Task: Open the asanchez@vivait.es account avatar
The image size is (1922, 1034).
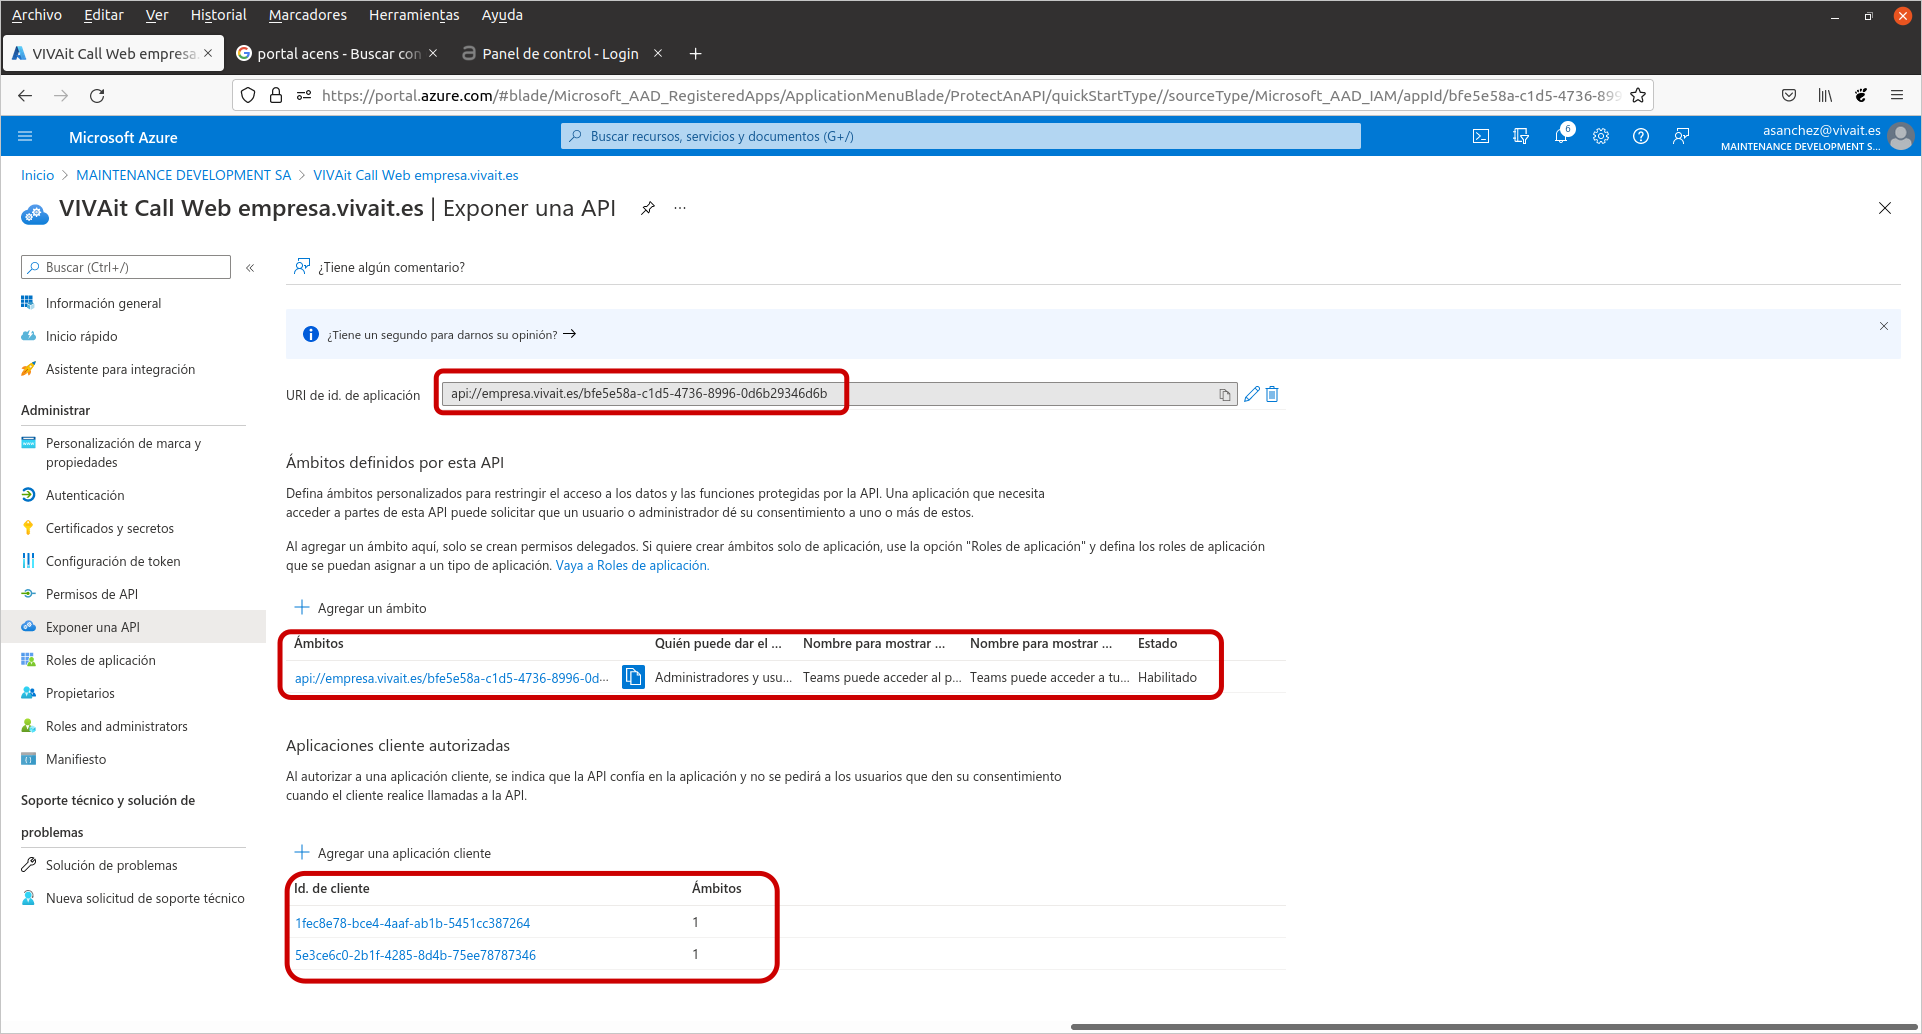Action: (1902, 137)
